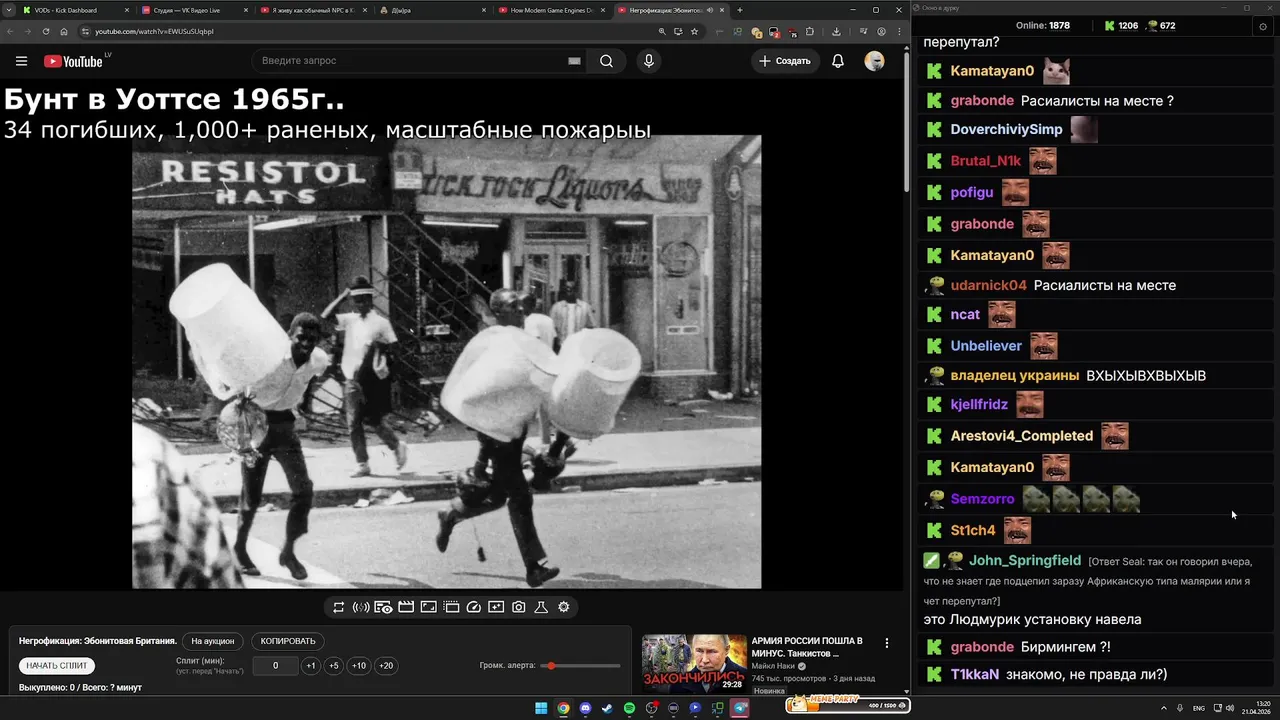Click the +10 split minutes button
The width and height of the screenshot is (1280, 720).
click(x=359, y=666)
